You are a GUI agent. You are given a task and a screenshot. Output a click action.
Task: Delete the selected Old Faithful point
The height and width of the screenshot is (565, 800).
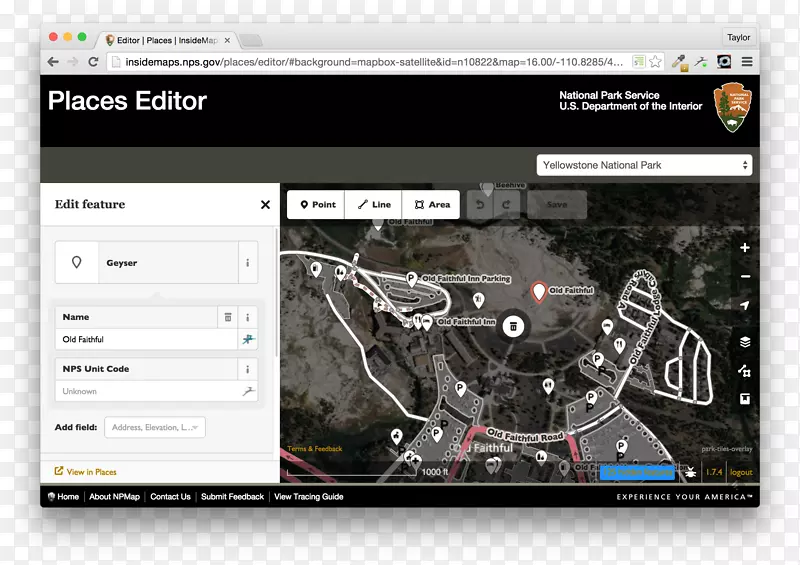(513, 325)
